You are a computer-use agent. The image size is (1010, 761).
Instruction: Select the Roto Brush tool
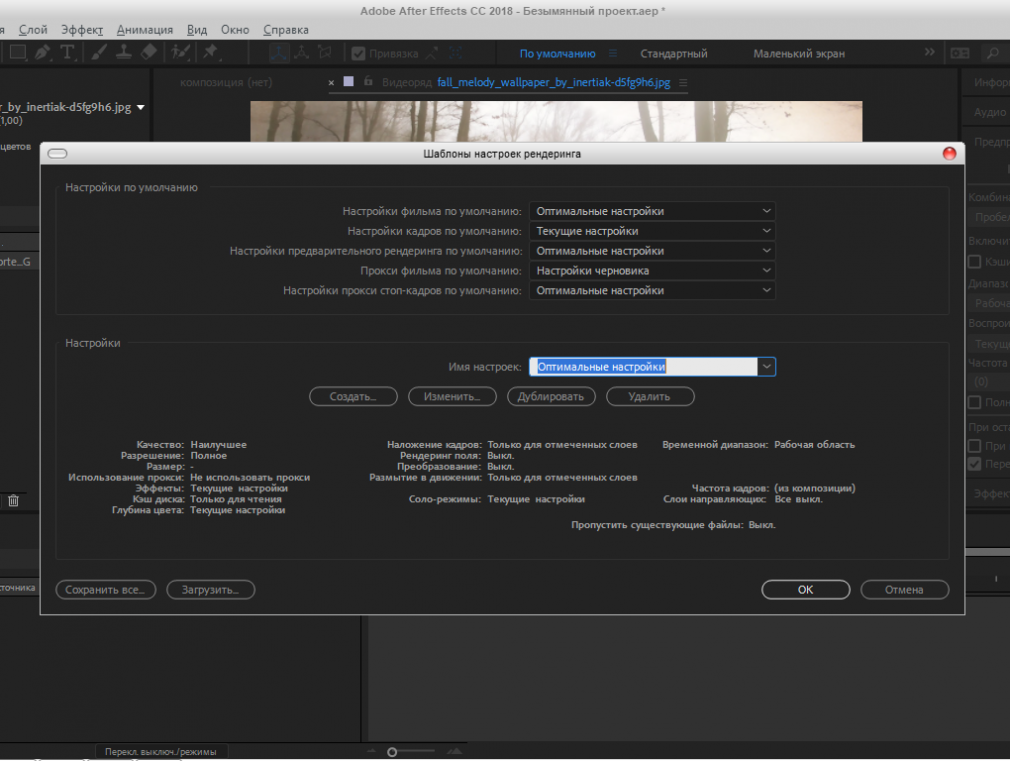tap(181, 53)
